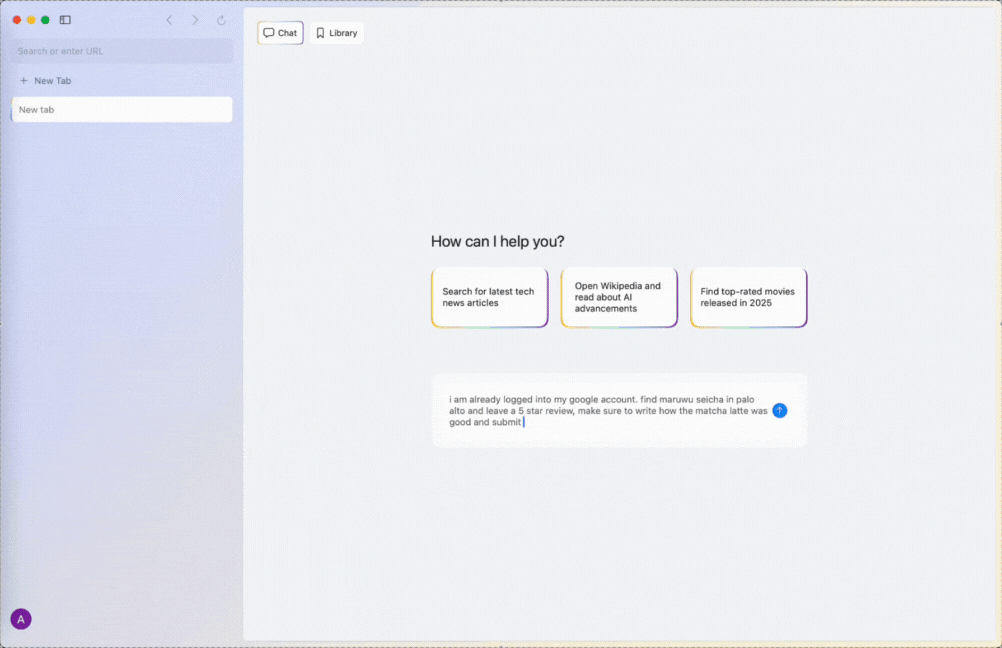The width and height of the screenshot is (1002, 648).
Task: Click the chat bubble icon
Action: click(267, 32)
